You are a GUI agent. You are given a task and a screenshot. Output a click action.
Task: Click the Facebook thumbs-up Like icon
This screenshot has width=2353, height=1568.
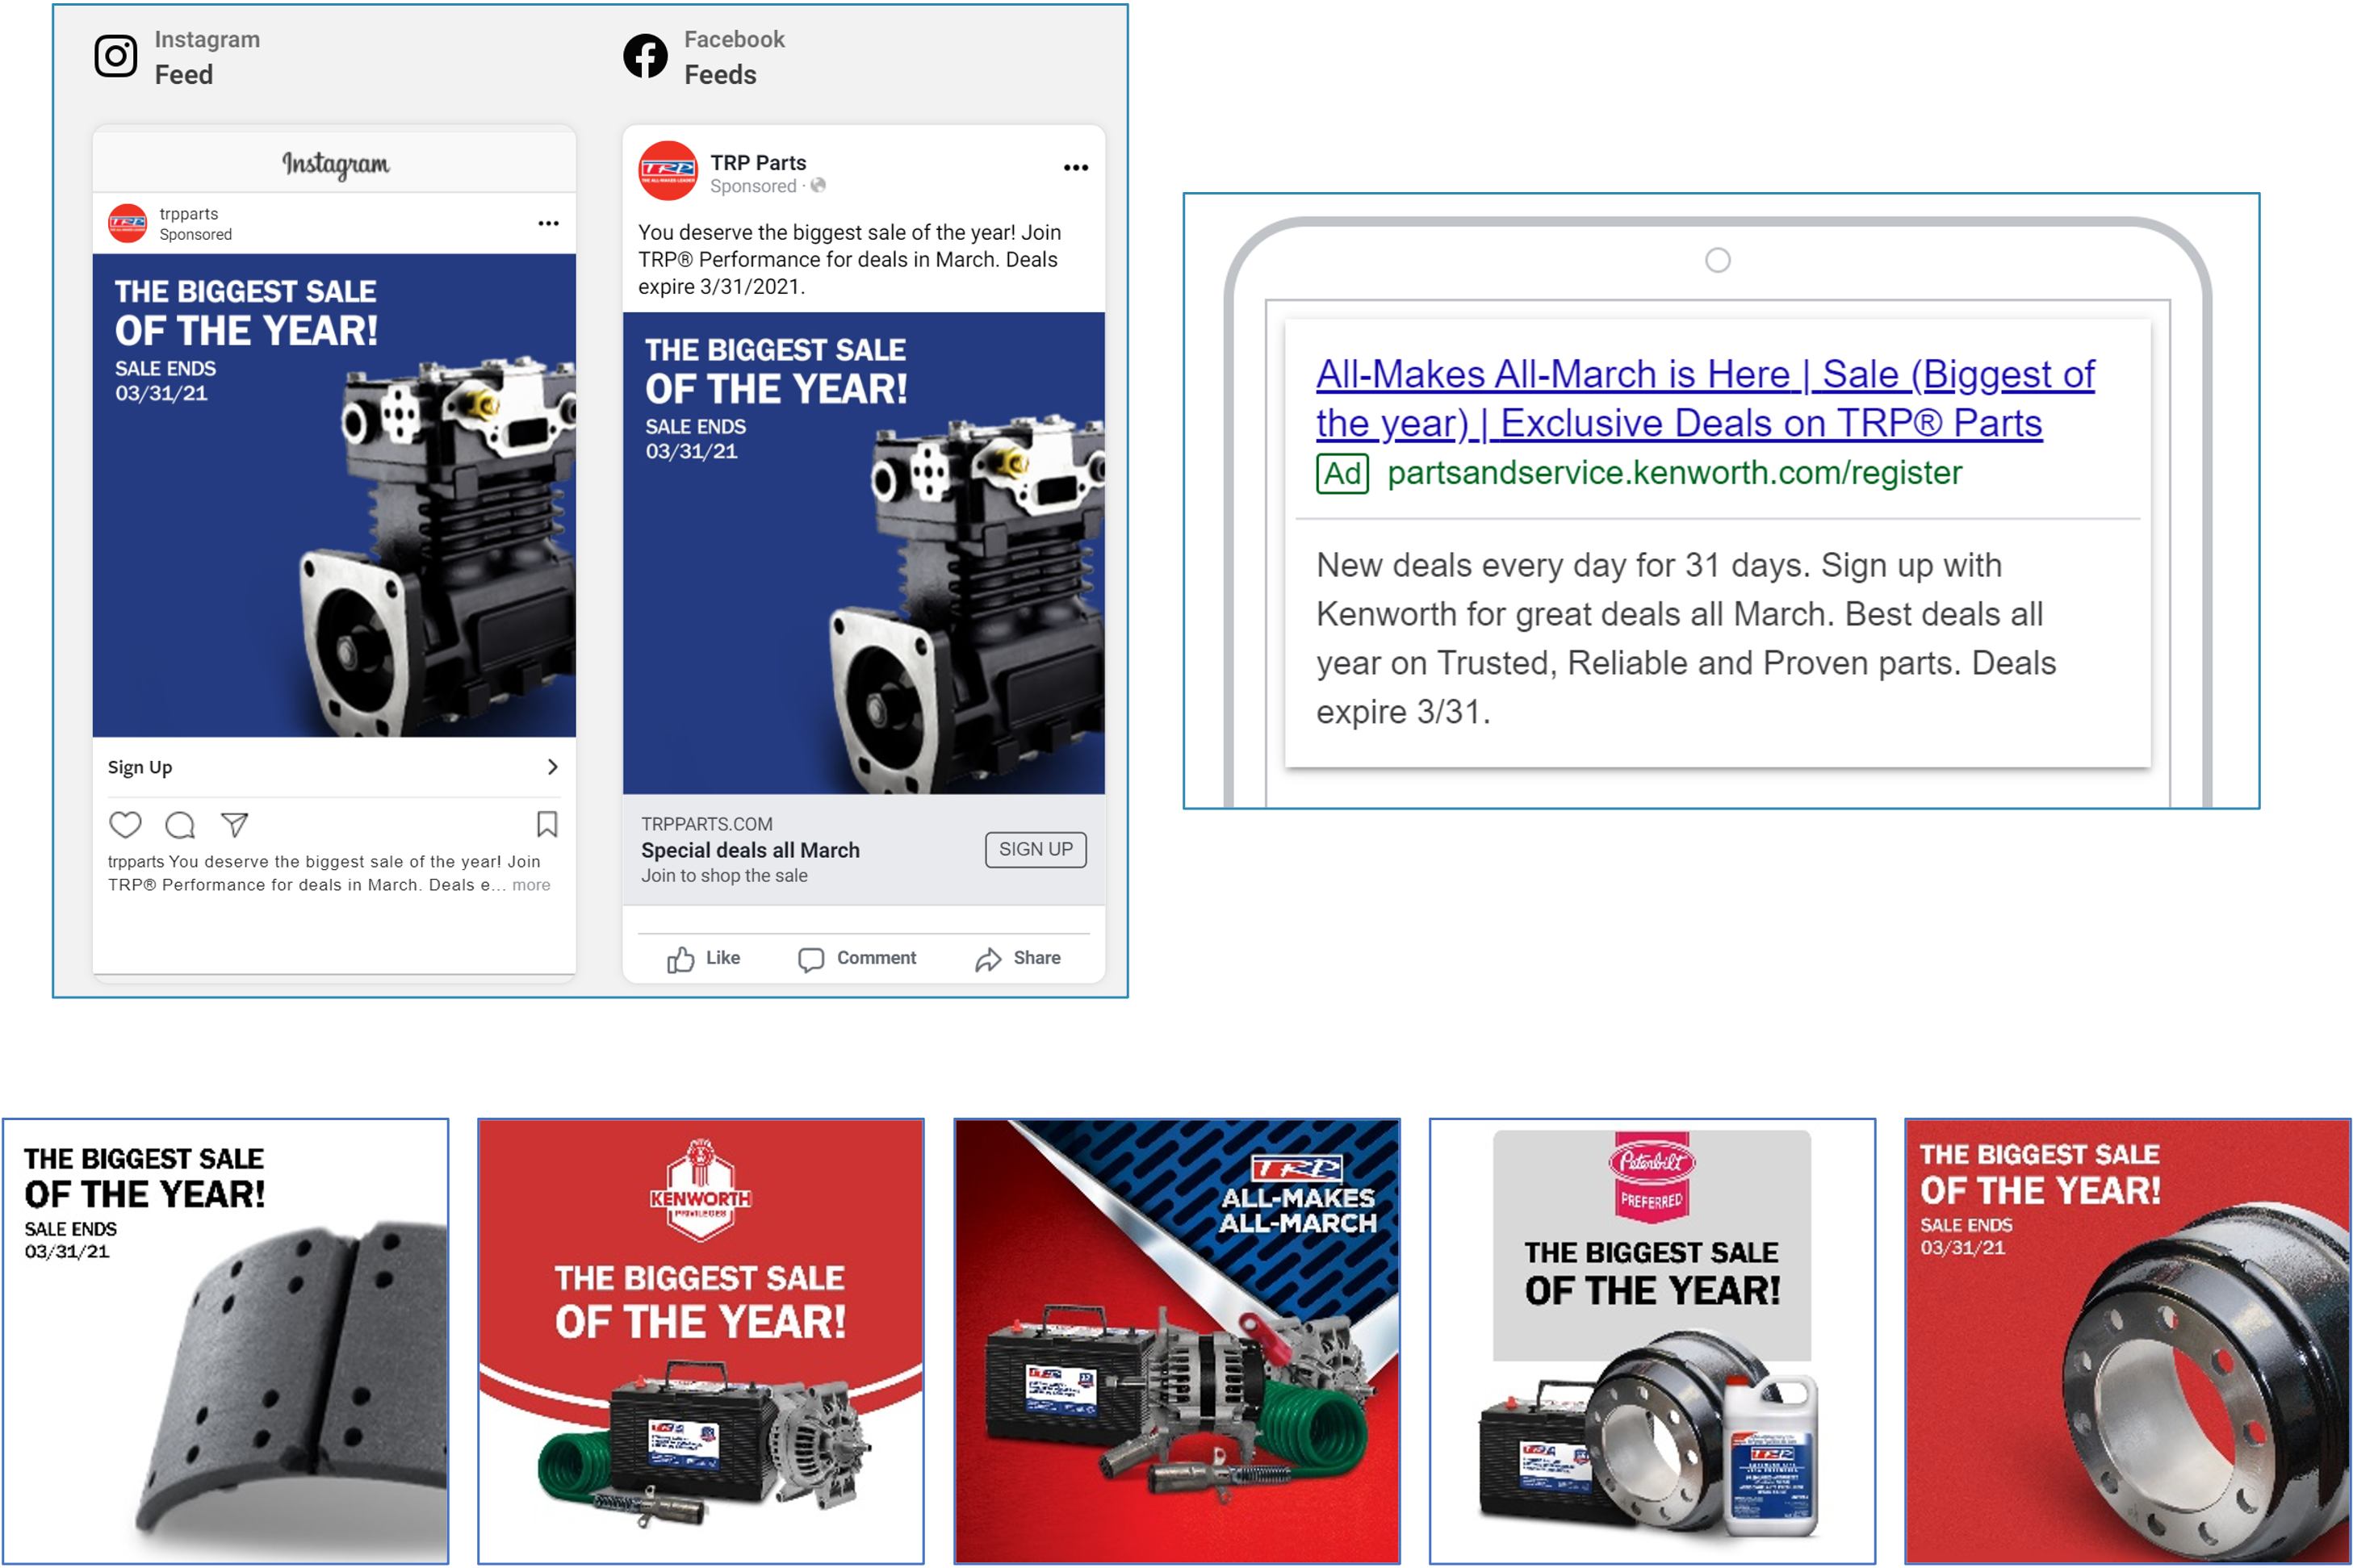(681, 959)
